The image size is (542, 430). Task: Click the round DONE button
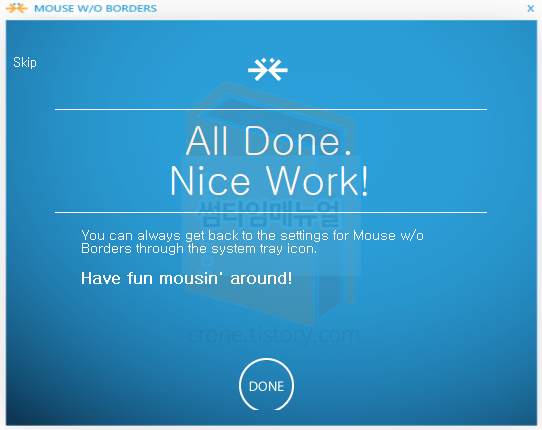[x=266, y=385]
